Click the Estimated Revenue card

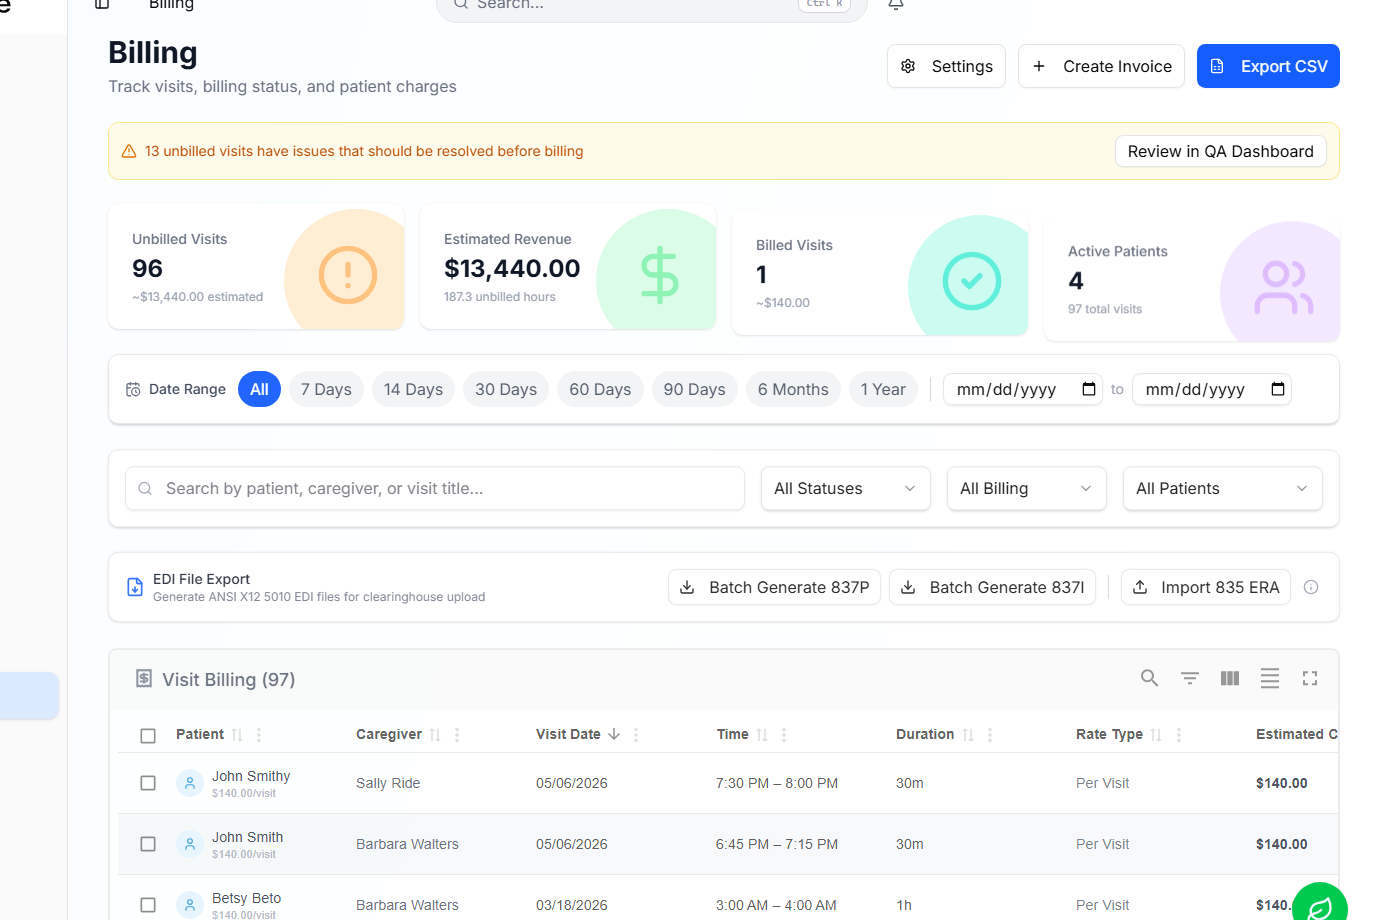click(x=568, y=268)
